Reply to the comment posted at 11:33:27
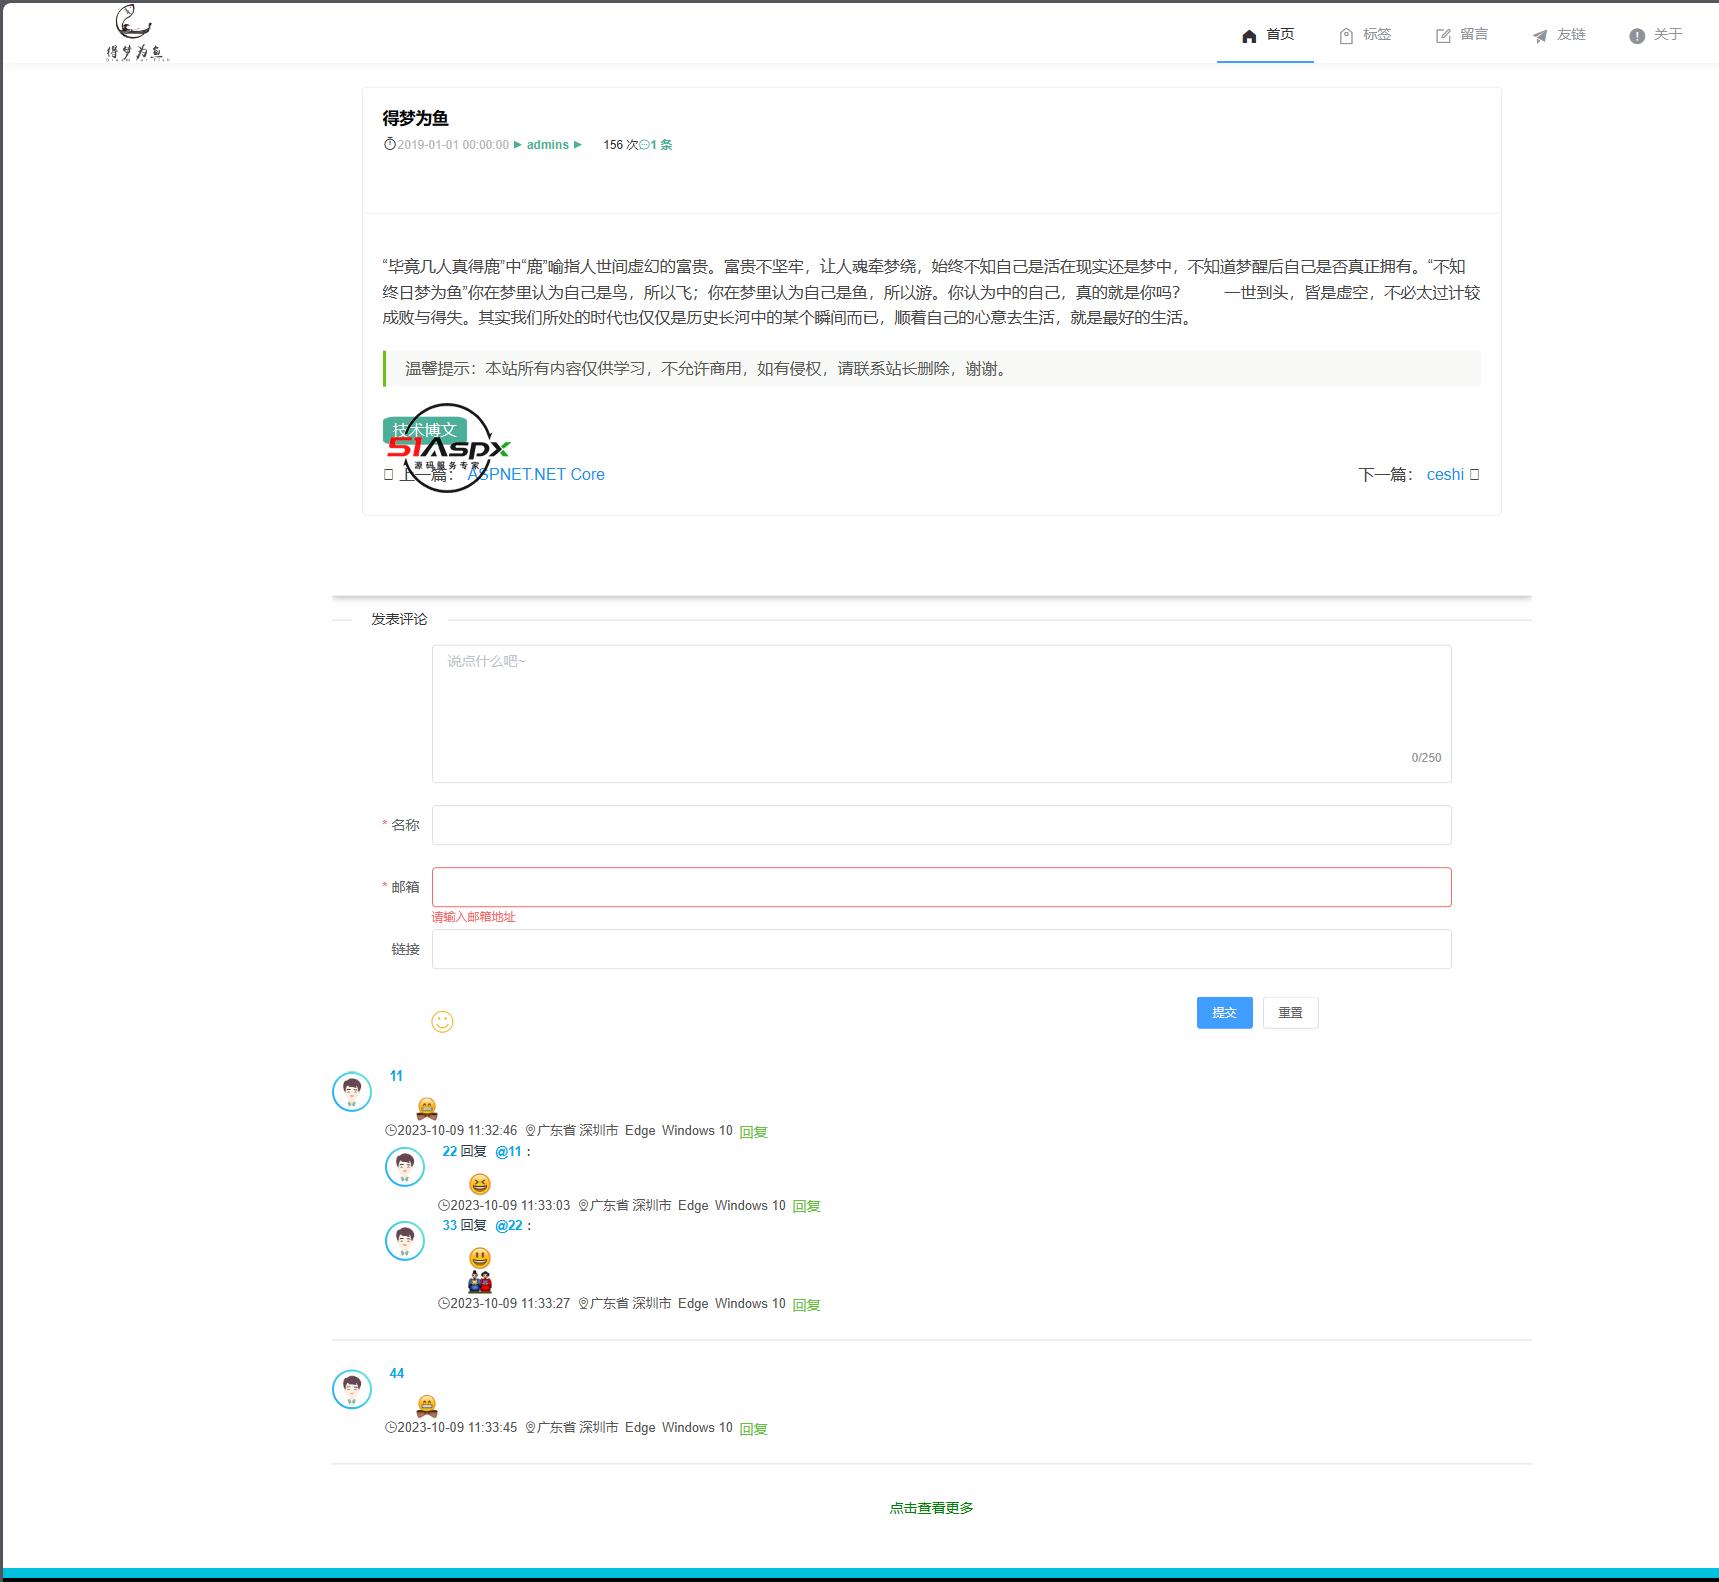Viewport: 1719px width, 1582px height. click(806, 1305)
